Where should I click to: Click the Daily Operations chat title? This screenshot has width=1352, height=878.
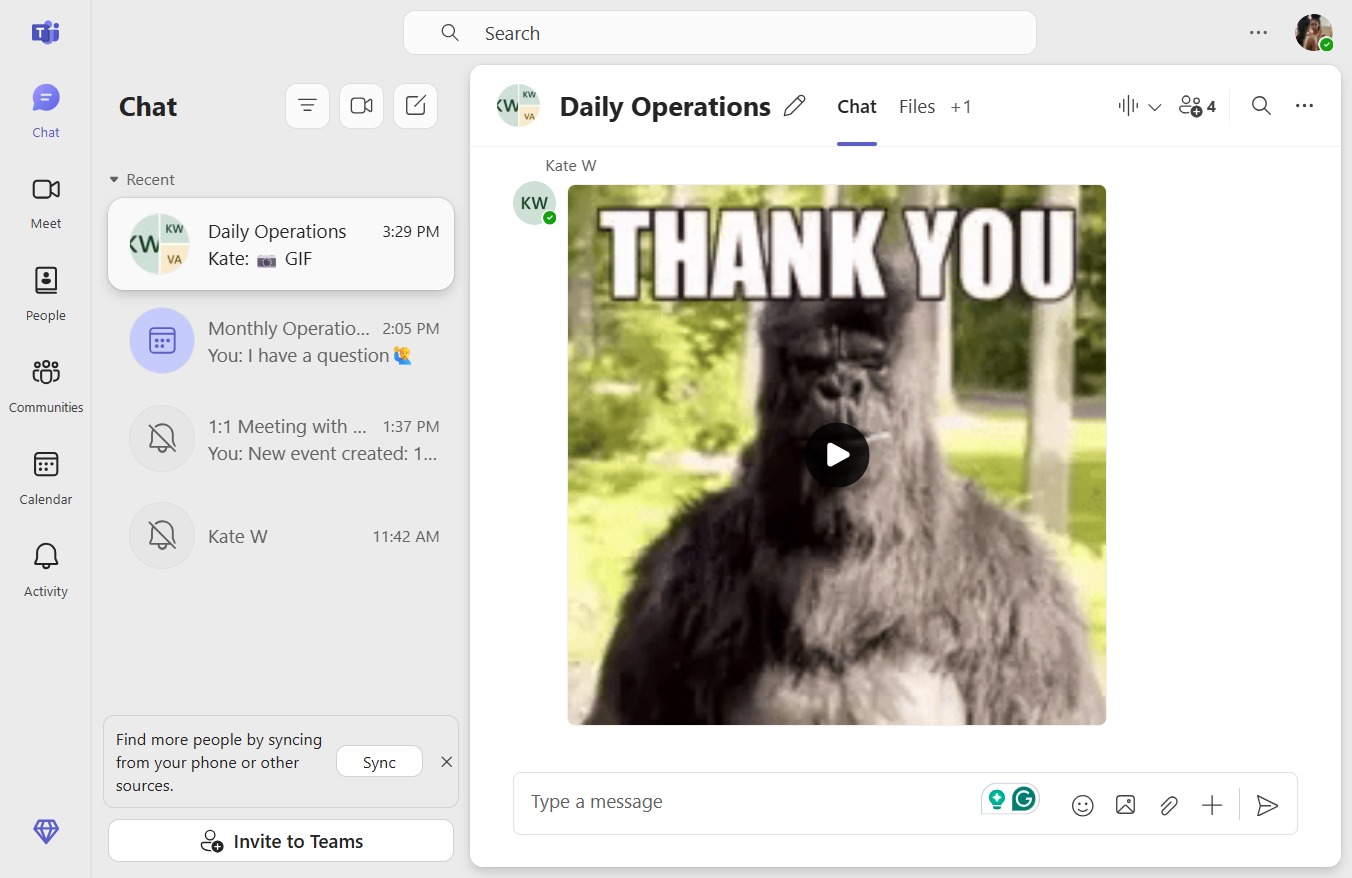pyautogui.click(x=665, y=107)
